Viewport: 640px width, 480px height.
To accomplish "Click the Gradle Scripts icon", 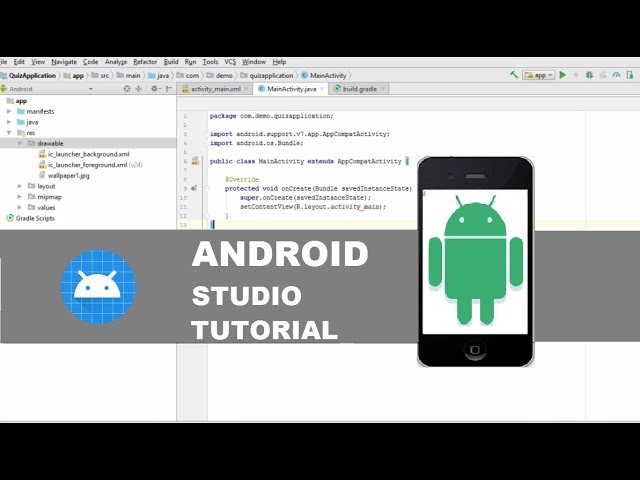I will tap(10, 218).
